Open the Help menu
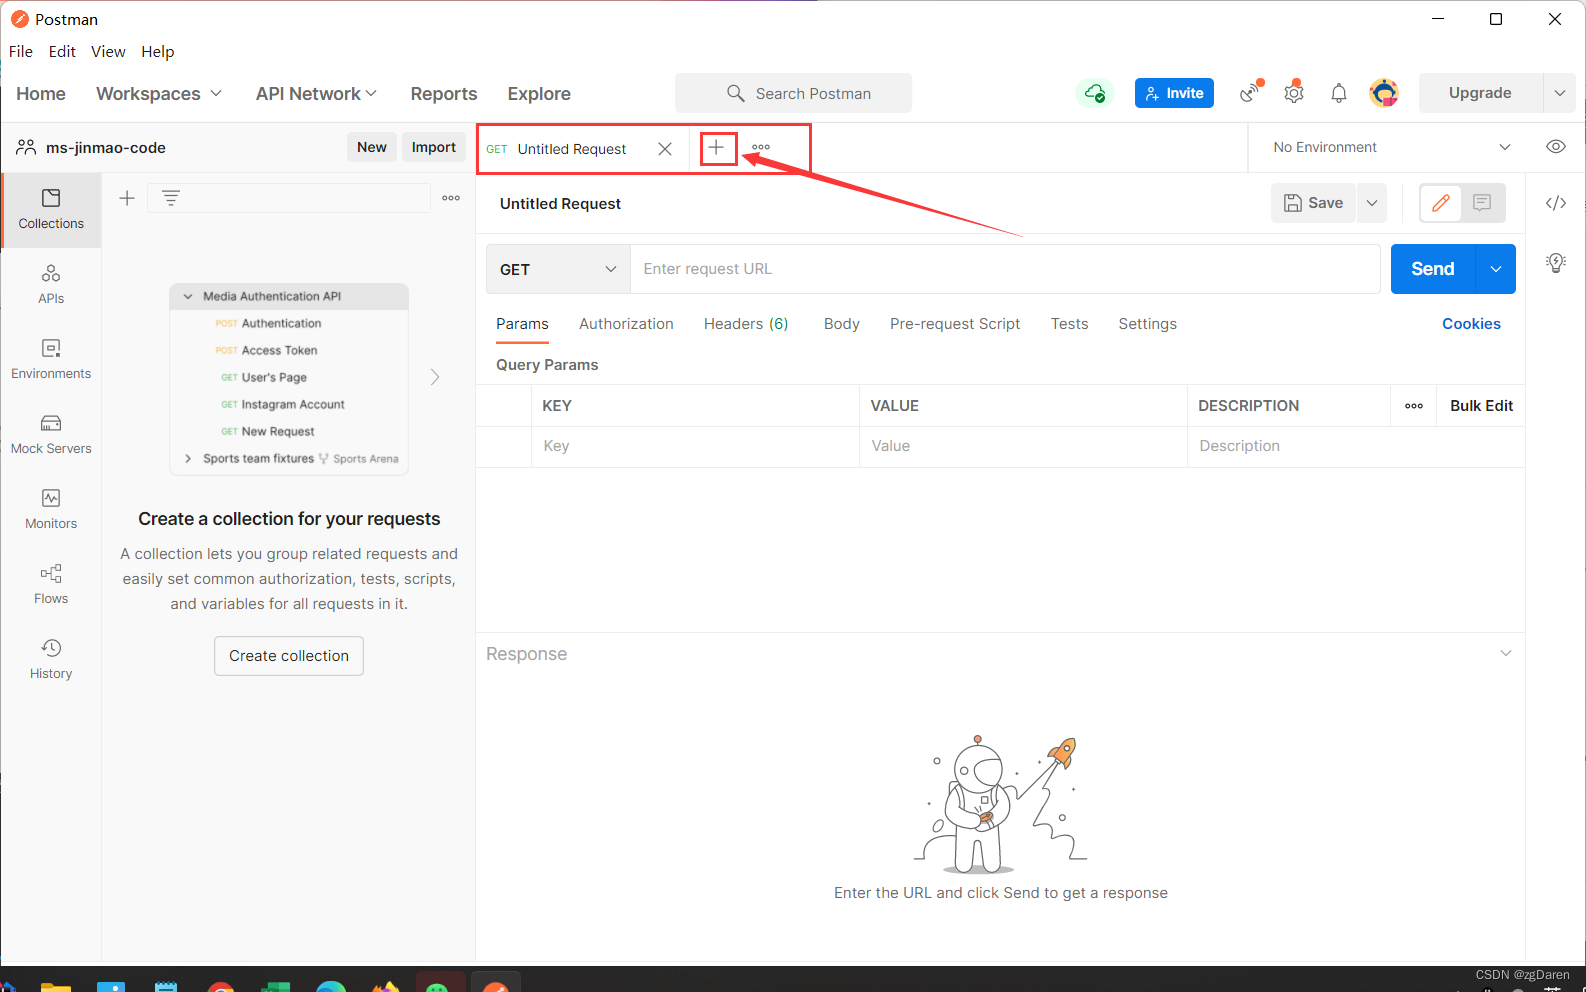The width and height of the screenshot is (1586, 992). click(x=157, y=51)
